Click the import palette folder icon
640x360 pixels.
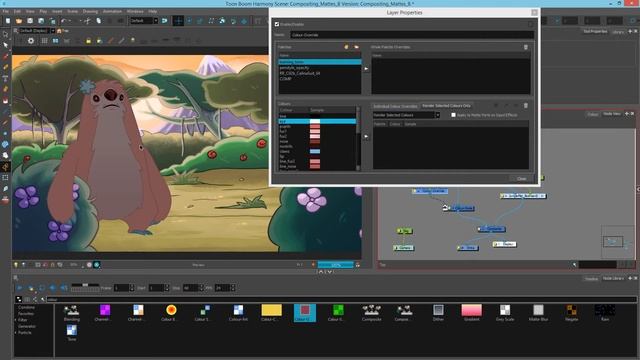(x=356, y=47)
